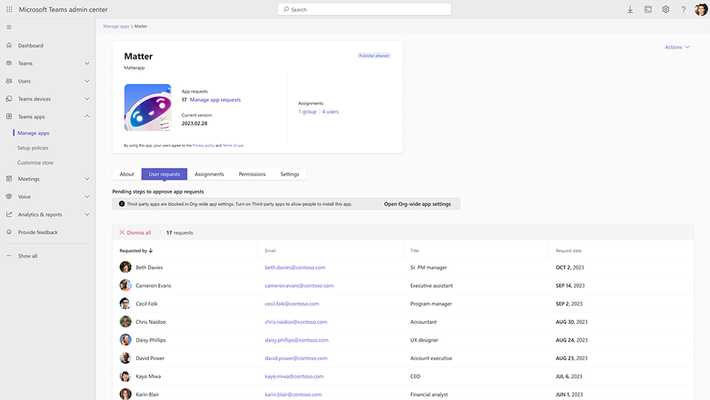Click Cecil Folk's avatar

click(x=125, y=304)
